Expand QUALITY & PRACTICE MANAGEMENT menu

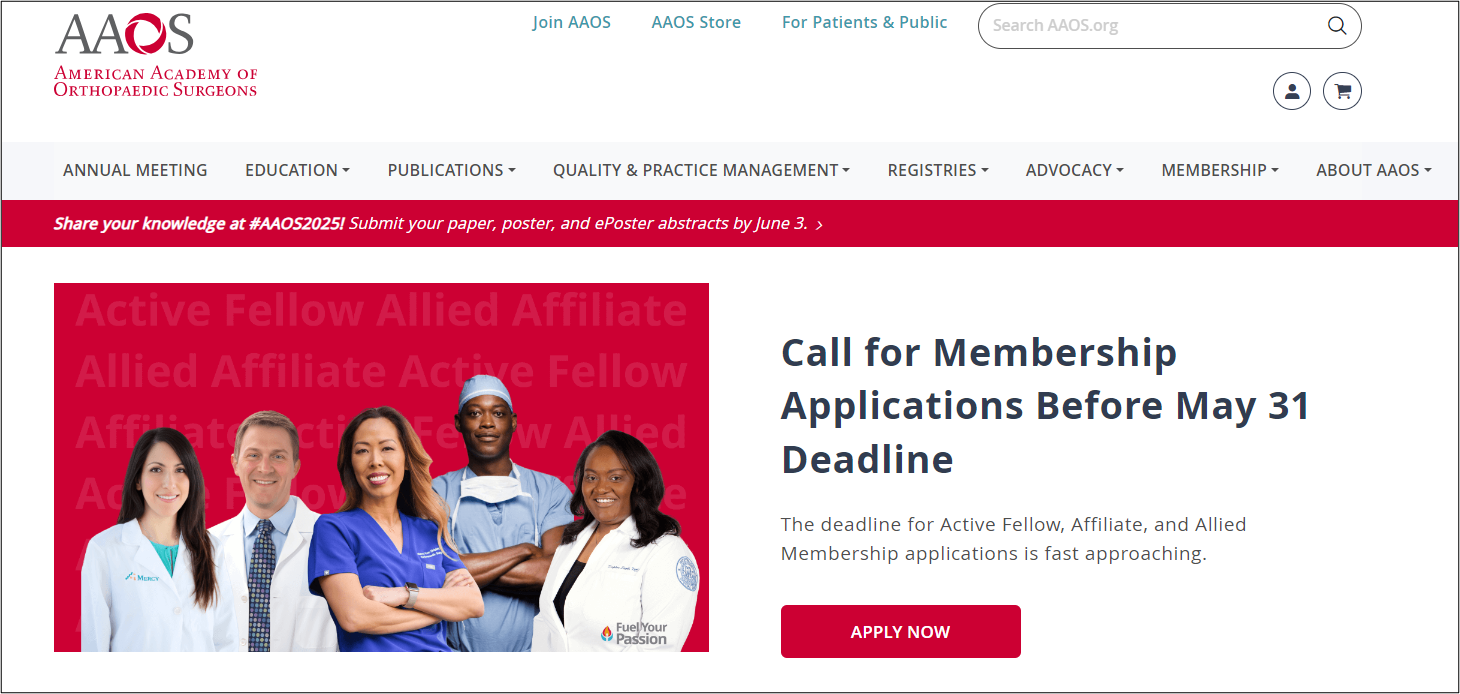point(700,170)
